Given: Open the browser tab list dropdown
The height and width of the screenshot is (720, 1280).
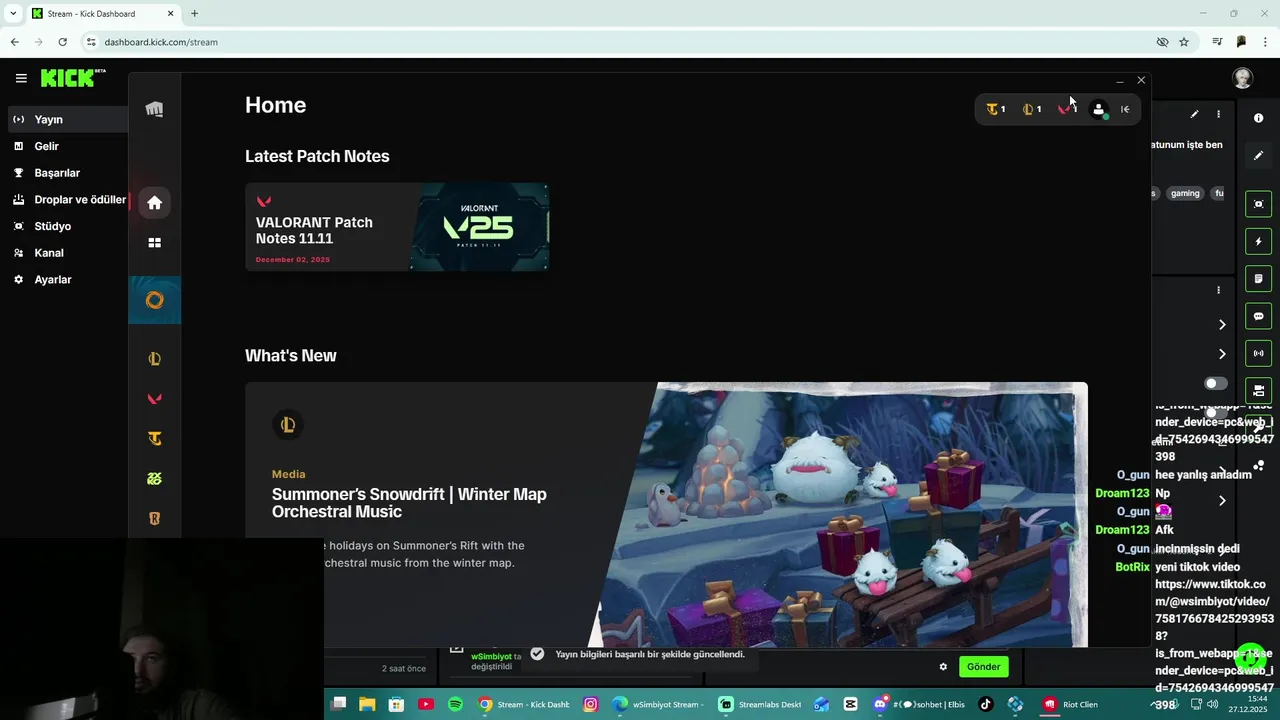Looking at the screenshot, I should click(13, 14).
